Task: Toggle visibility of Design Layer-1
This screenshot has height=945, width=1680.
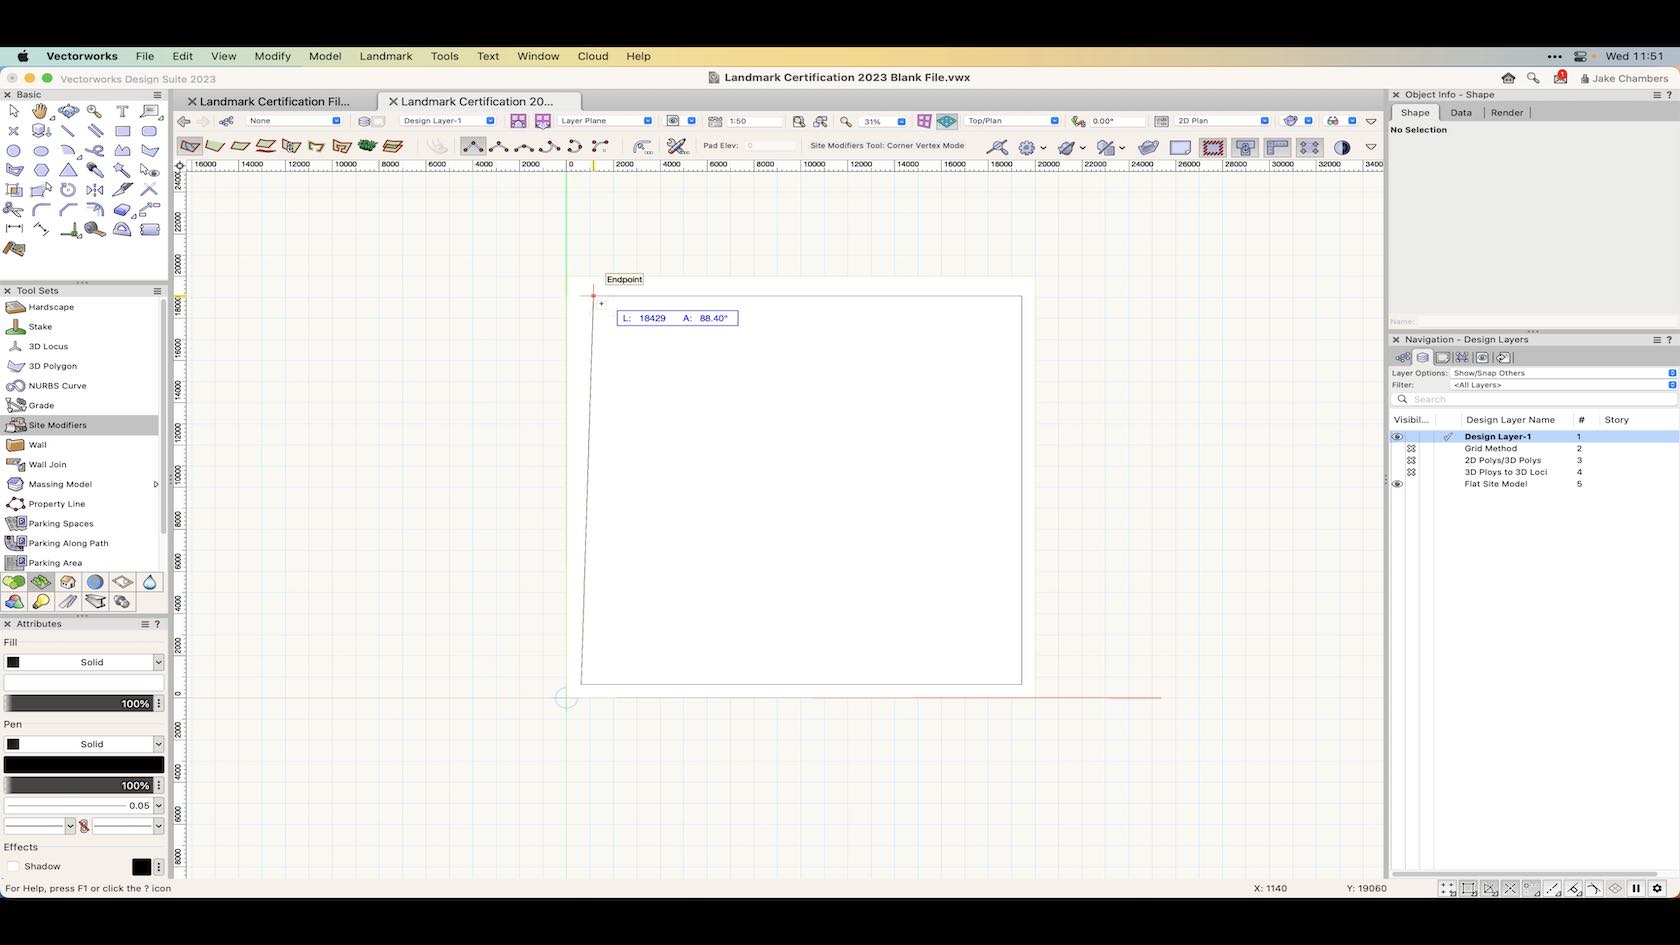Action: (x=1398, y=437)
